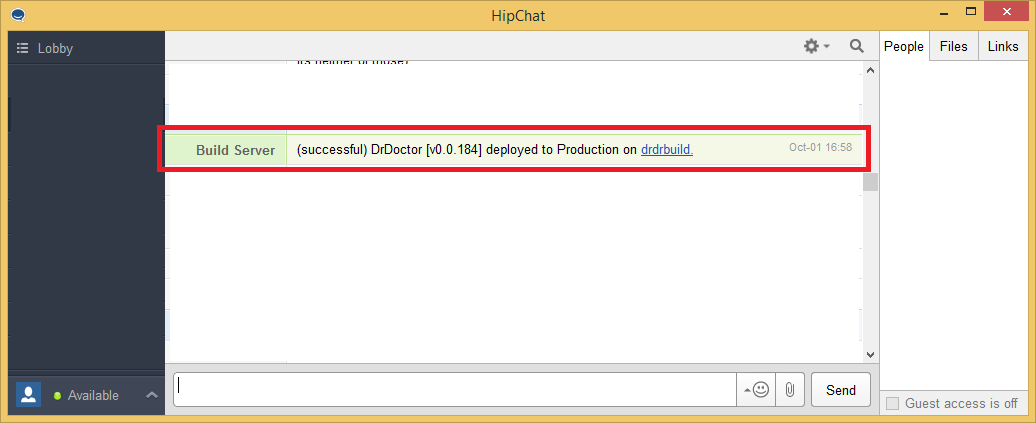Click the user avatar icon

[28, 395]
